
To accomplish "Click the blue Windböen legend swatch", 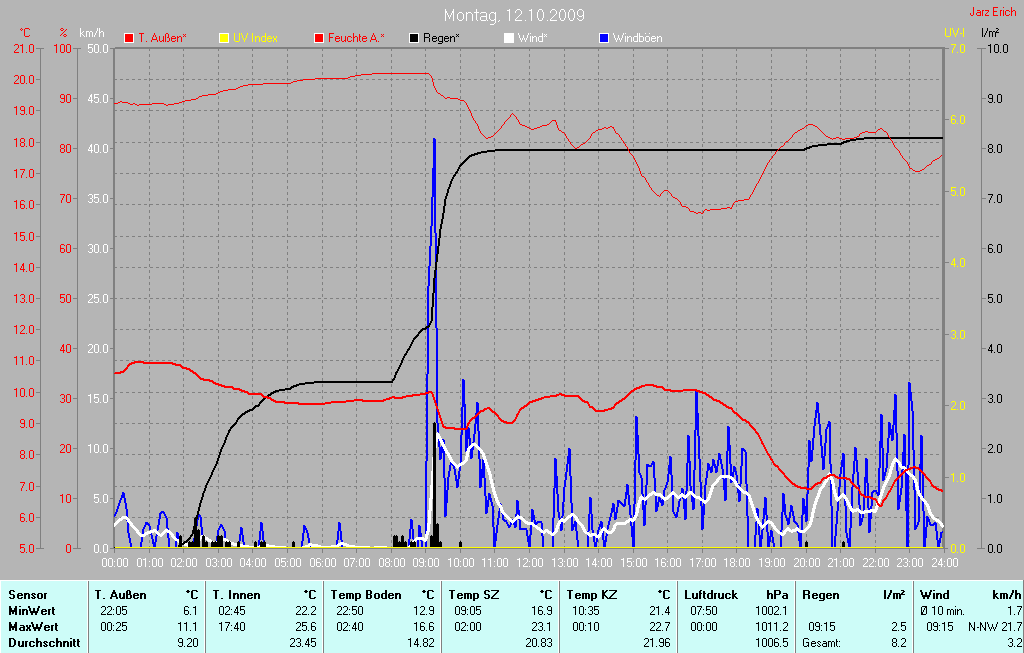I will coord(604,38).
